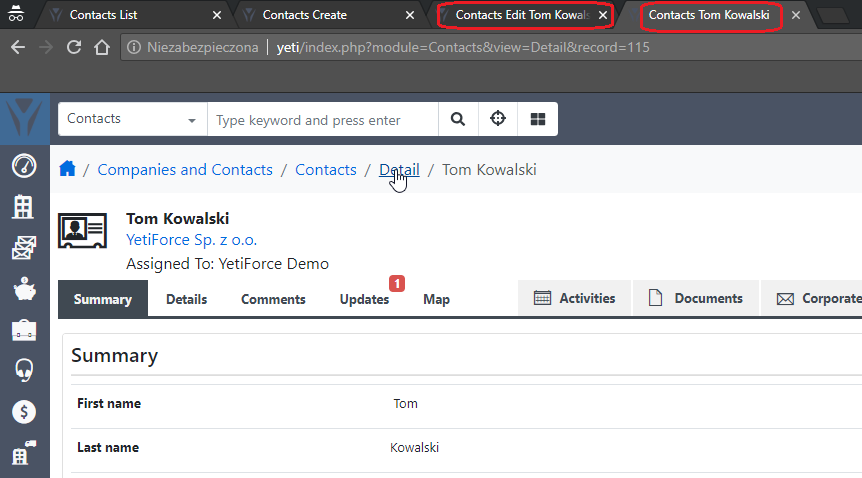This screenshot has width=862, height=478.
Task: Click the Assigned To: YetiForce Demo text
Action: tap(227, 264)
